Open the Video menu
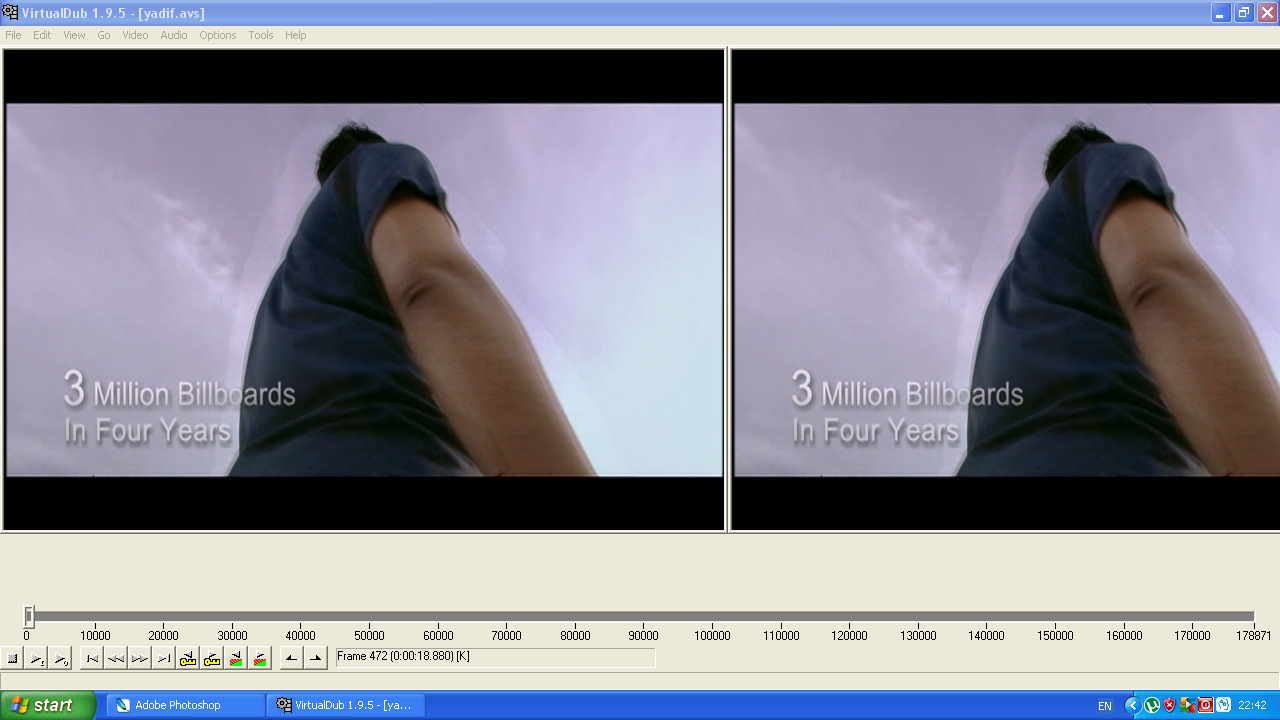This screenshot has width=1280, height=720. click(x=135, y=35)
